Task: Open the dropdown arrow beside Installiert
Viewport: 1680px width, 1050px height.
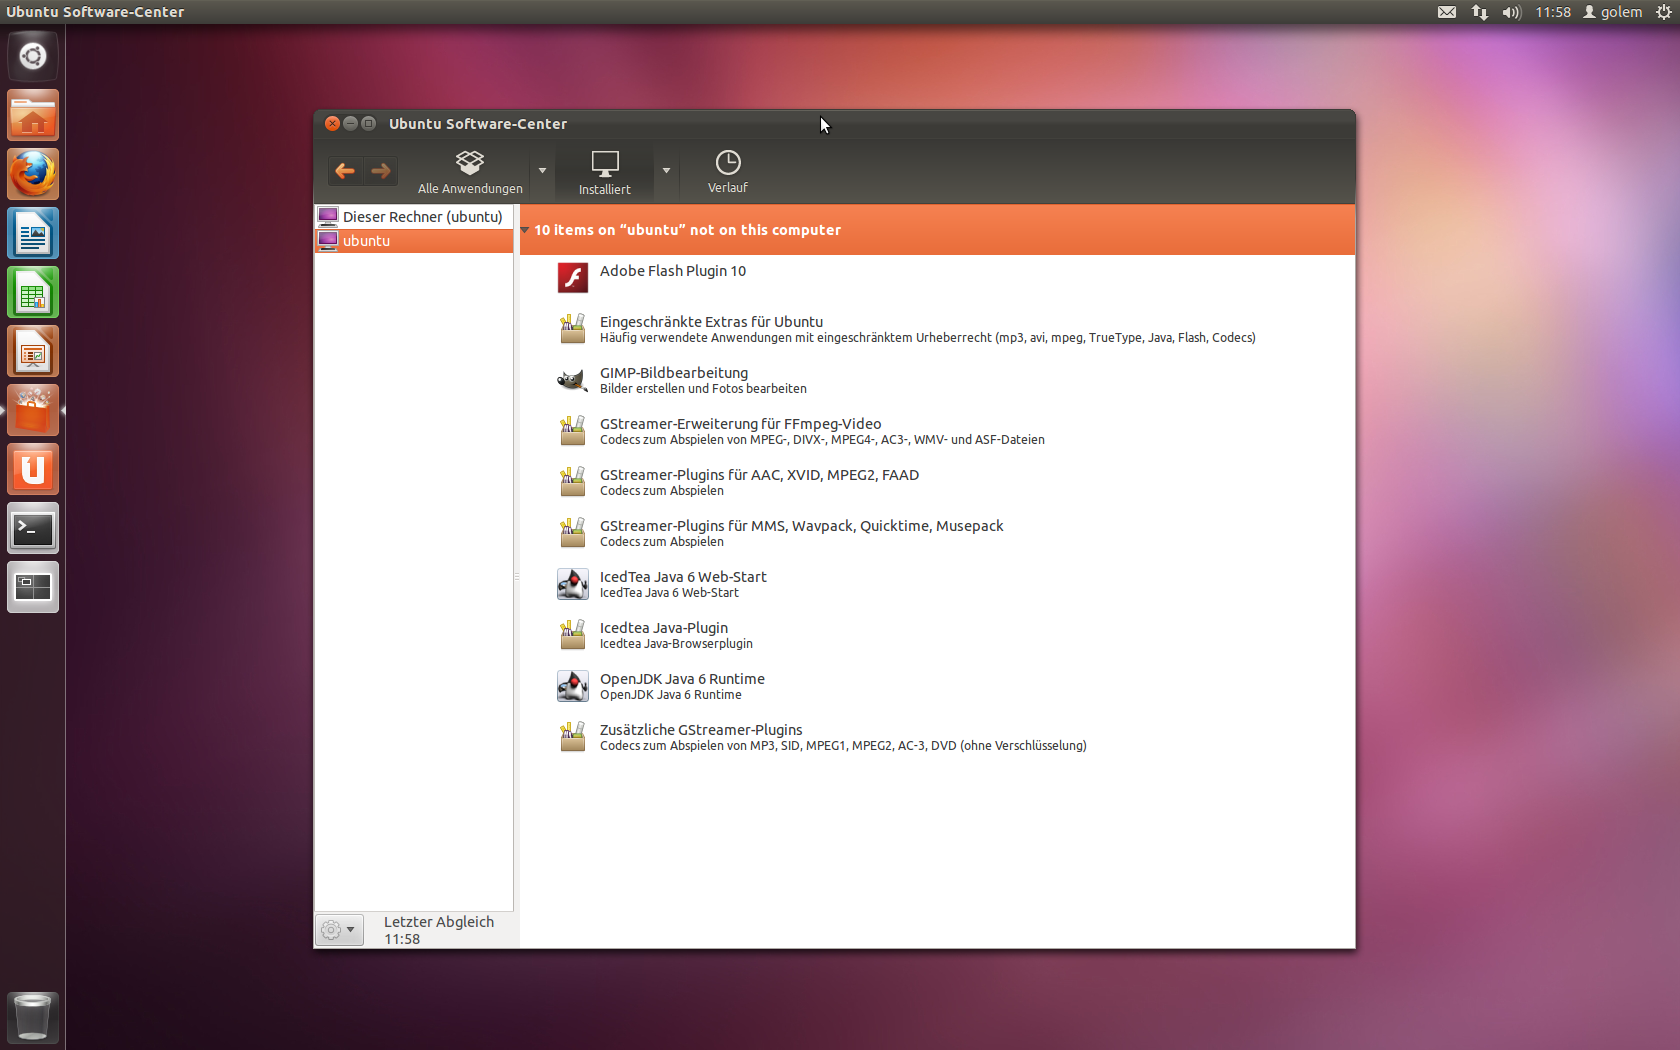Action: pos(666,171)
